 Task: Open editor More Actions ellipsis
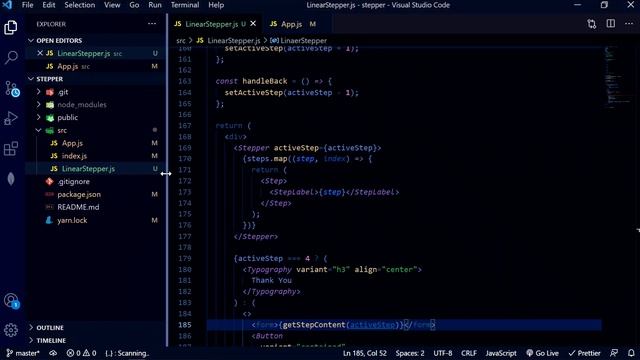pyautogui.click(x=629, y=24)
